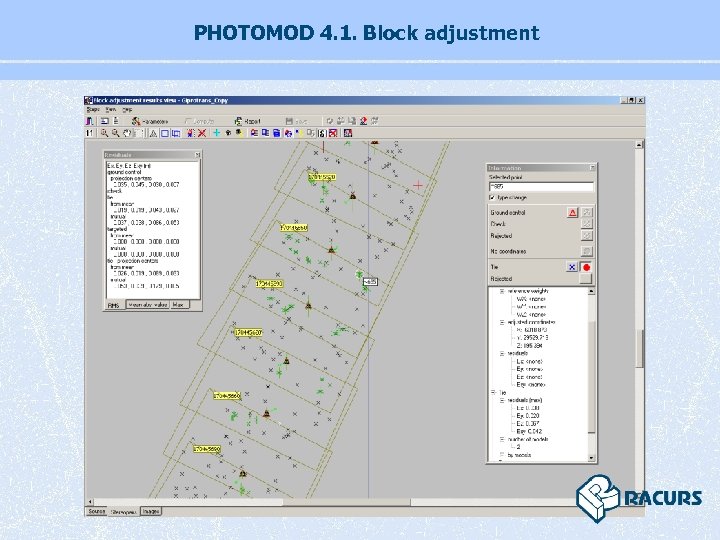
Task: Click the blue rectangle frame icon
Action: click(164, 134)
